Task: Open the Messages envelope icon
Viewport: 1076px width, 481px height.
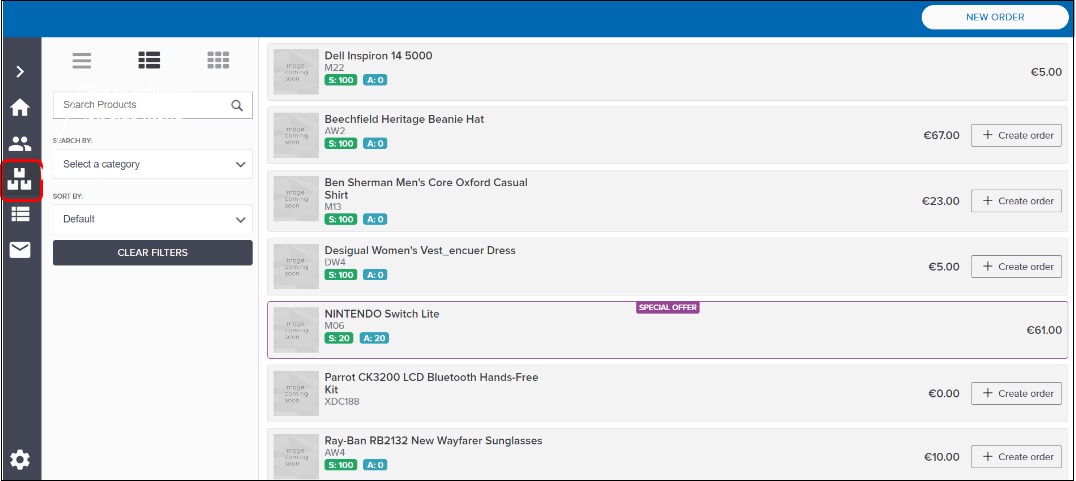Action: (20, 250)
